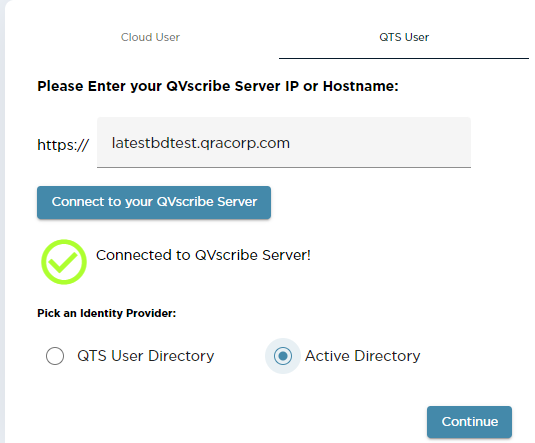Focus the server hostname input field
The image size is (535, 443).
(284, 142)
